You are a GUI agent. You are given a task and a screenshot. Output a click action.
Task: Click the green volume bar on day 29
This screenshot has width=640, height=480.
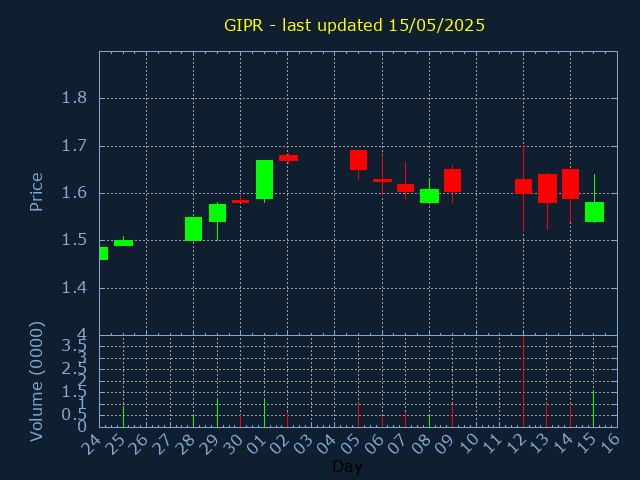coord(218,413)
